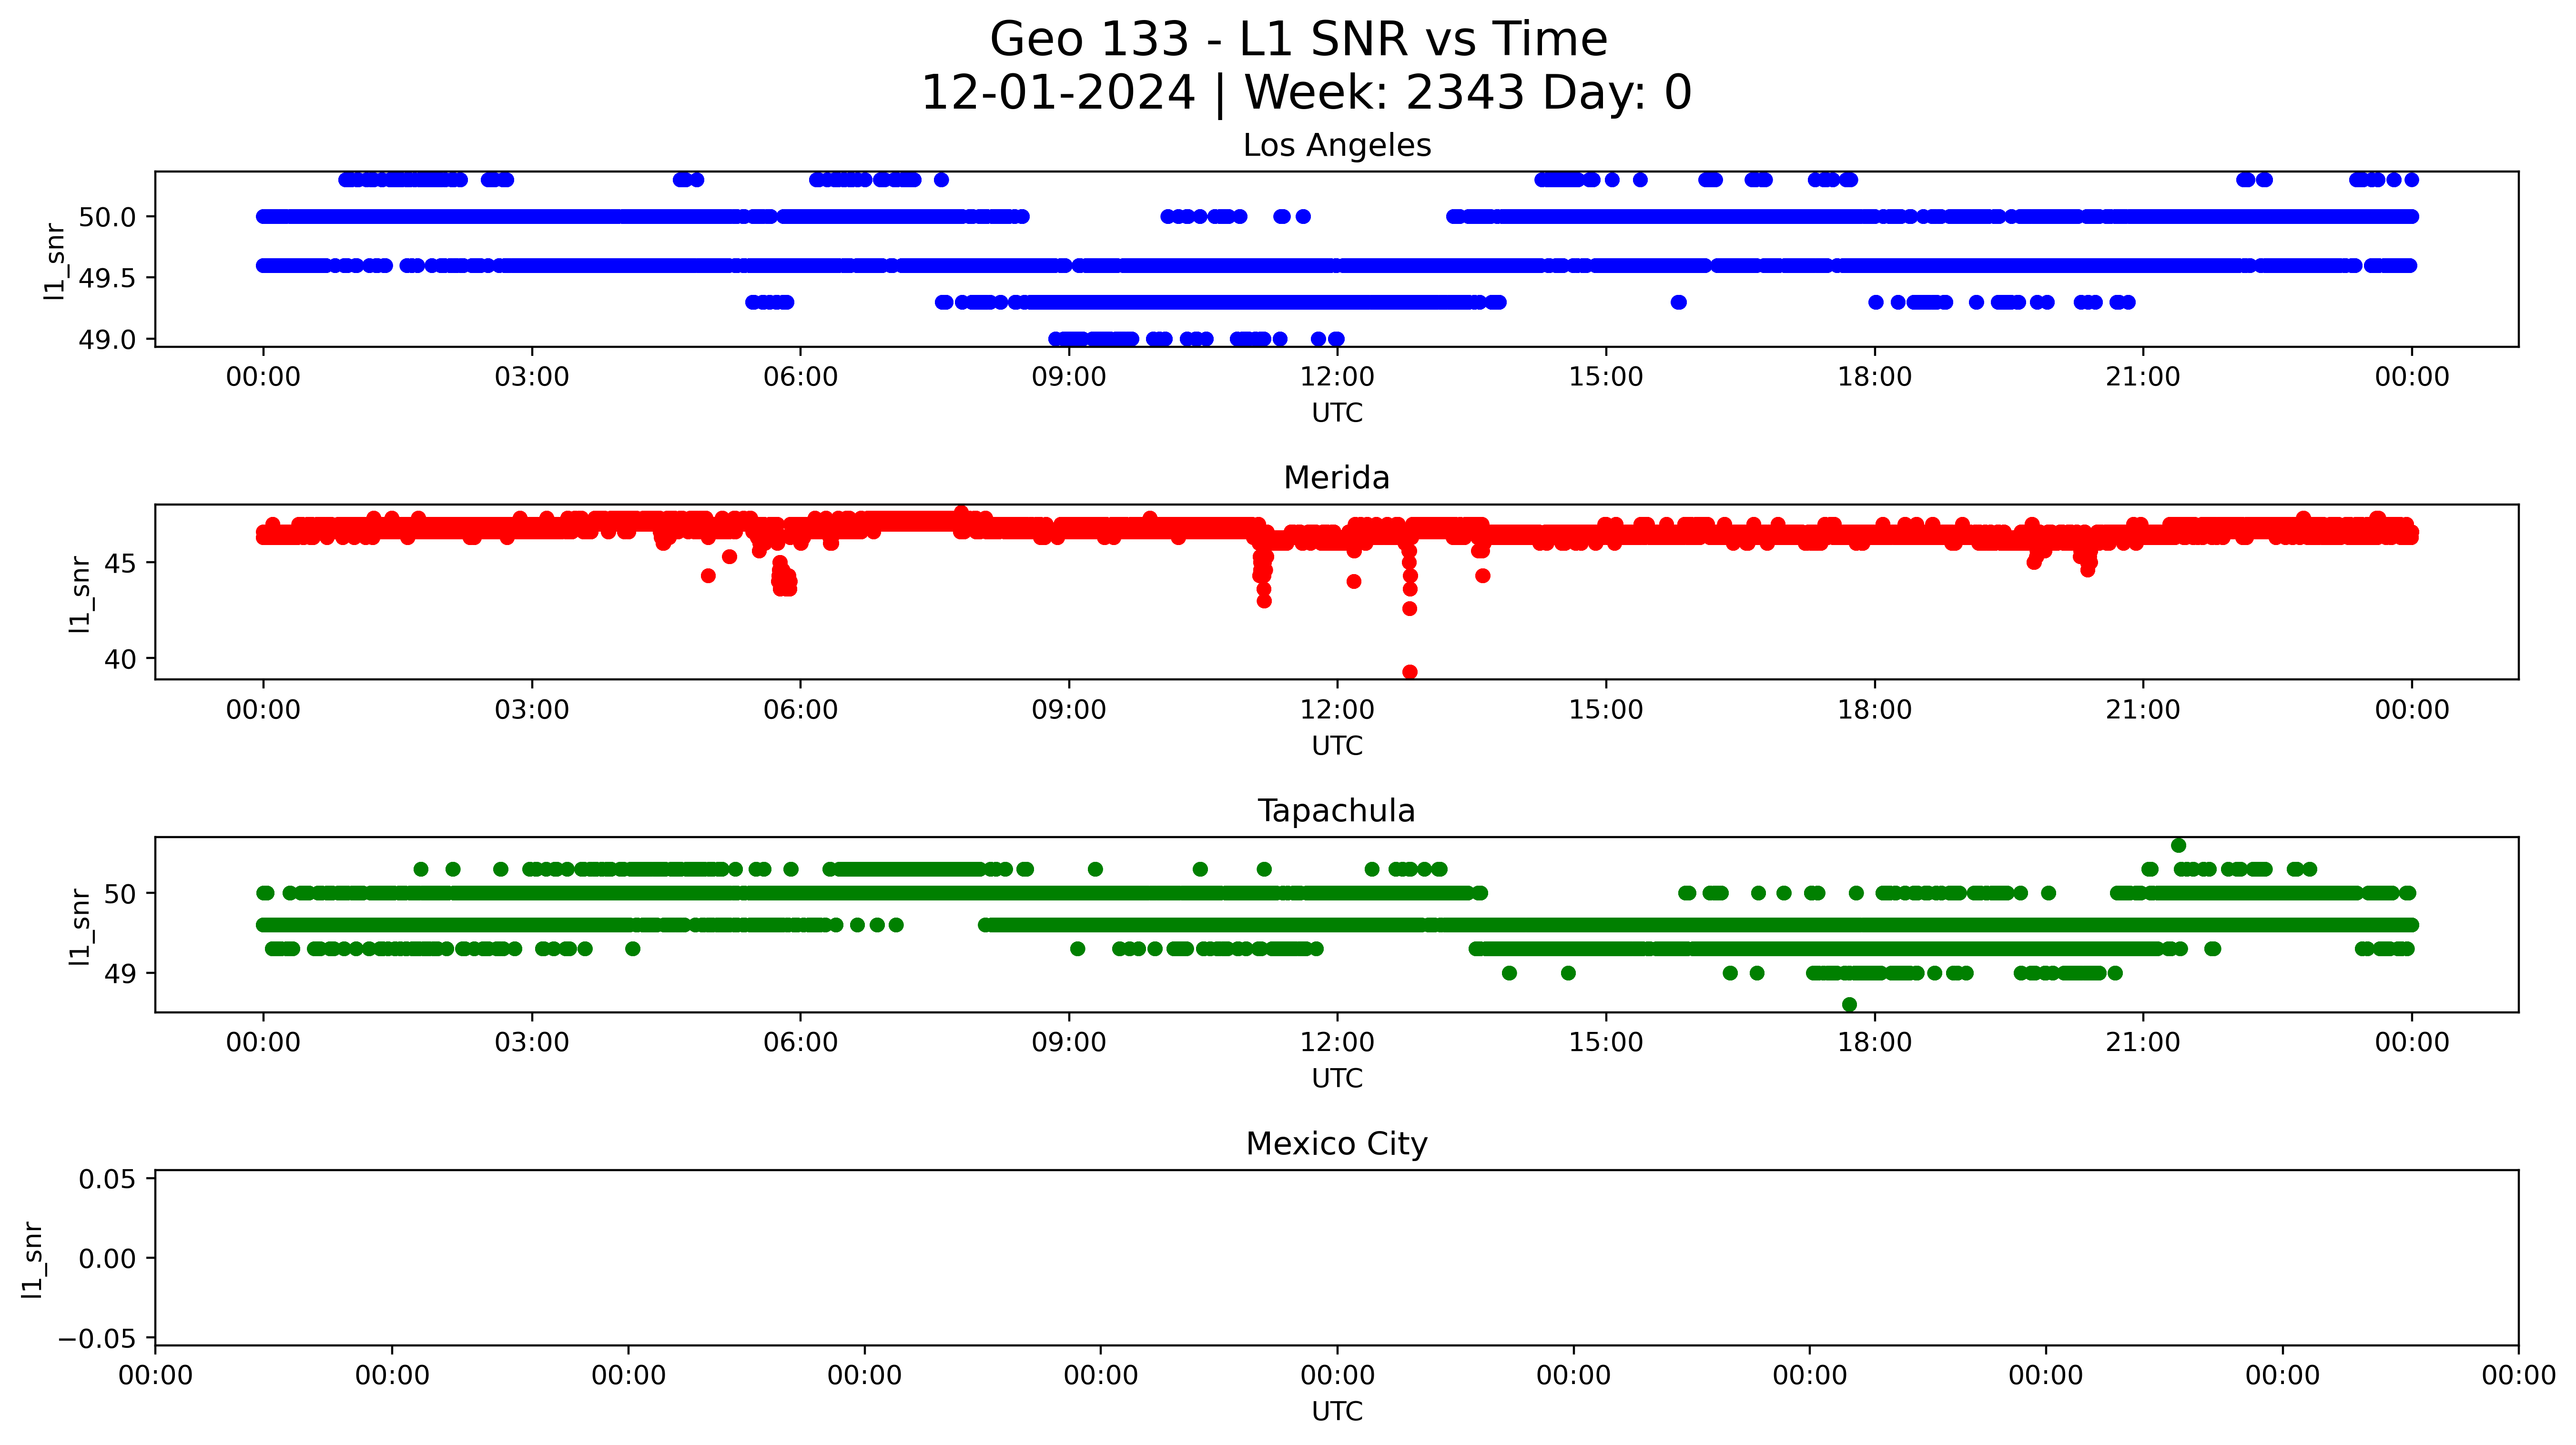This screenshot has height=1445, width=2576.
Task: Click the 21:00 tick label on Merida plot
Action: 2142,710
